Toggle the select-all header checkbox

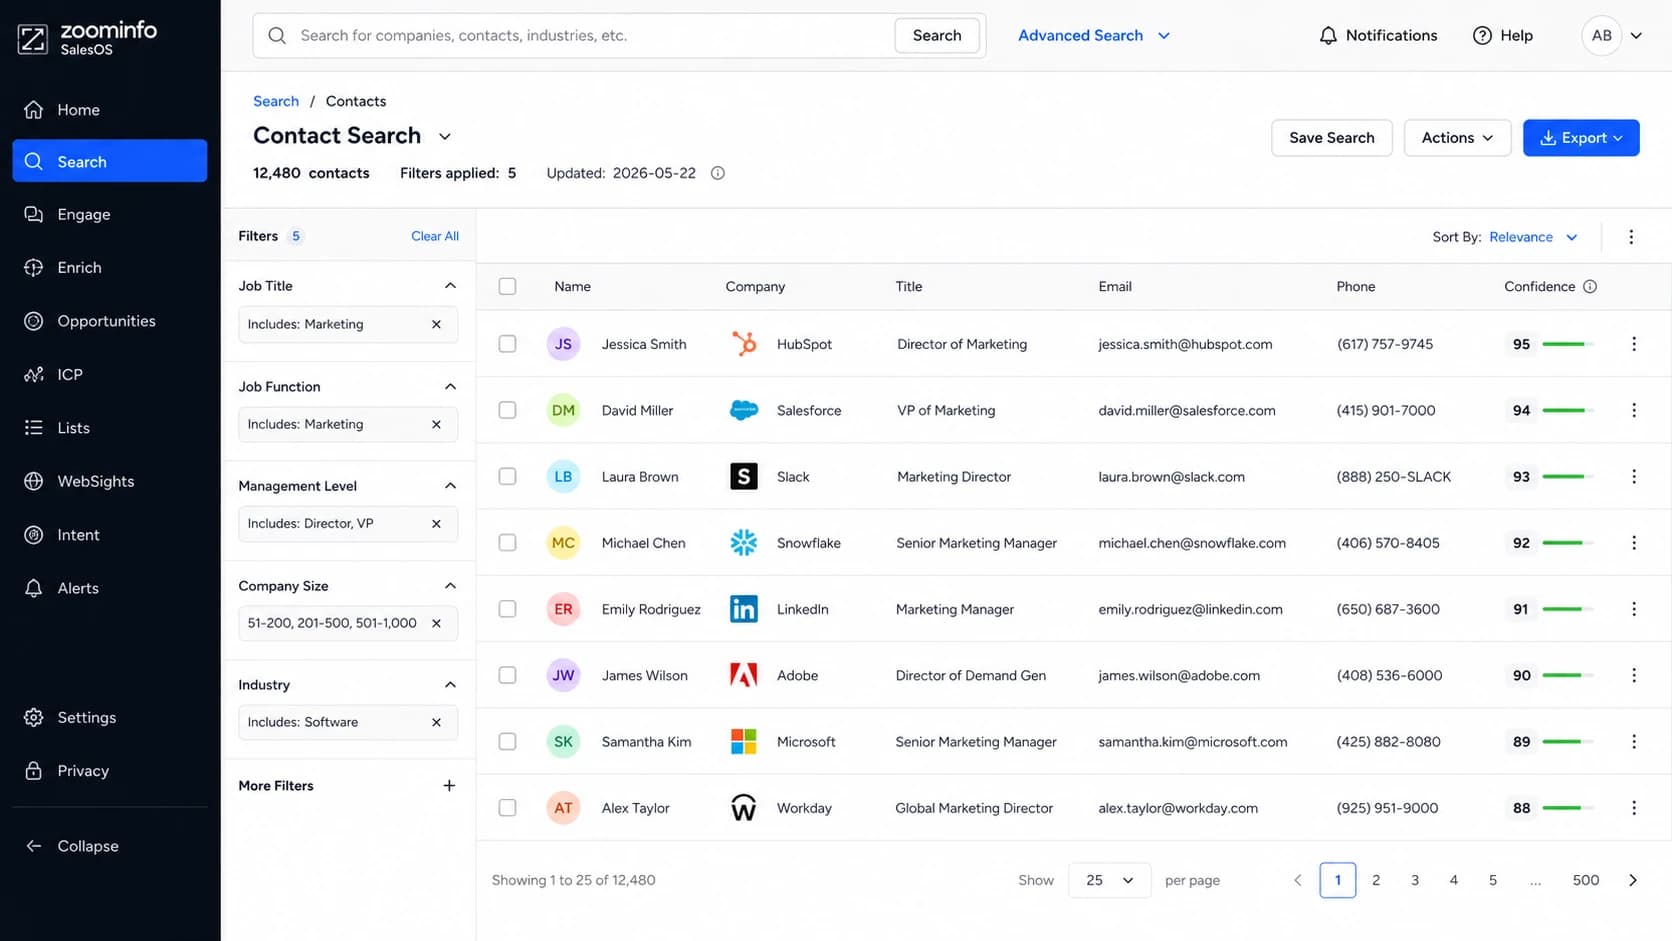pyautogui.click(x=508, y=286)
